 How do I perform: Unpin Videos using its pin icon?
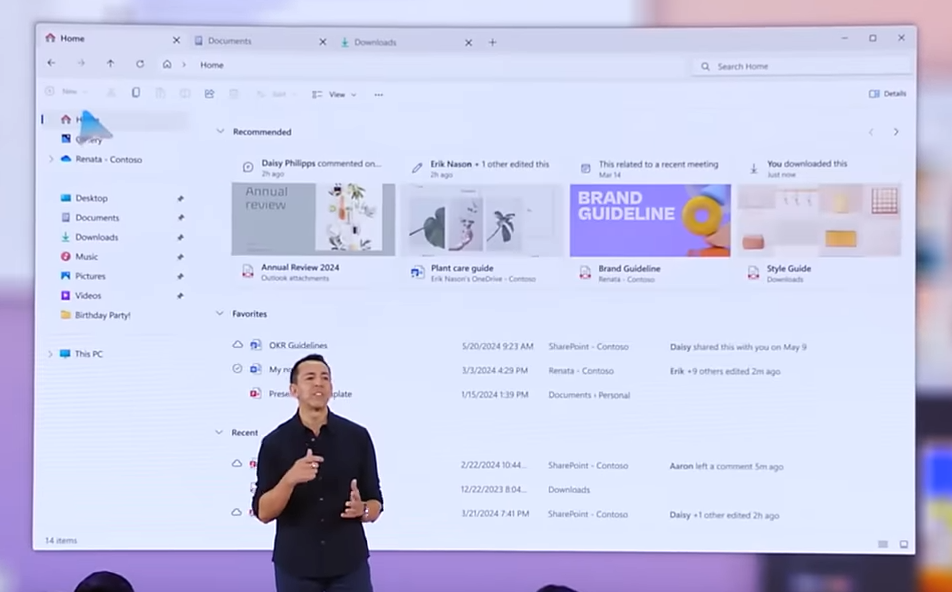pos(180,296)
